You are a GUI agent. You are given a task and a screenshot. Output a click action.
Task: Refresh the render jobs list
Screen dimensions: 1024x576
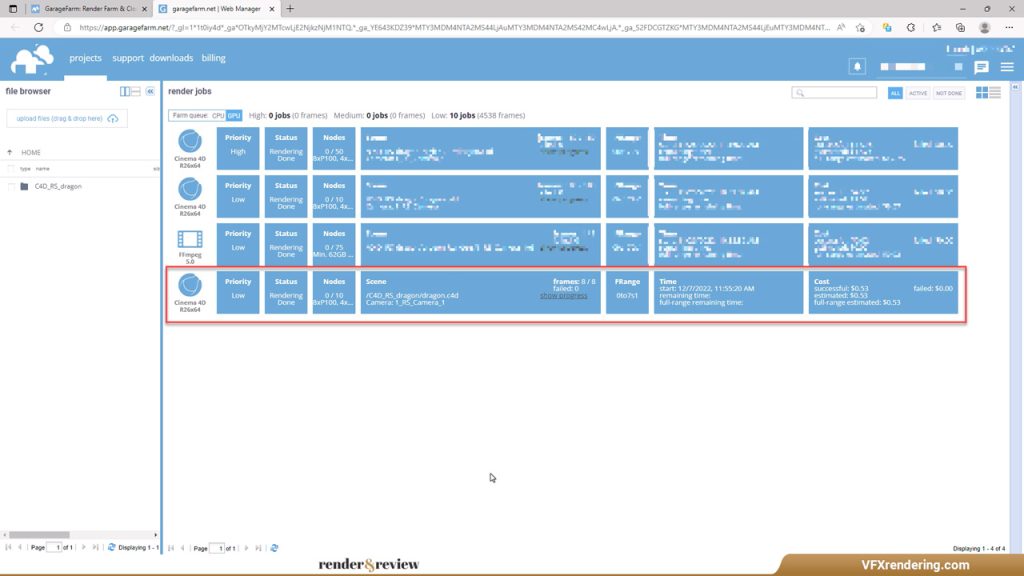(x=274, y=548)
